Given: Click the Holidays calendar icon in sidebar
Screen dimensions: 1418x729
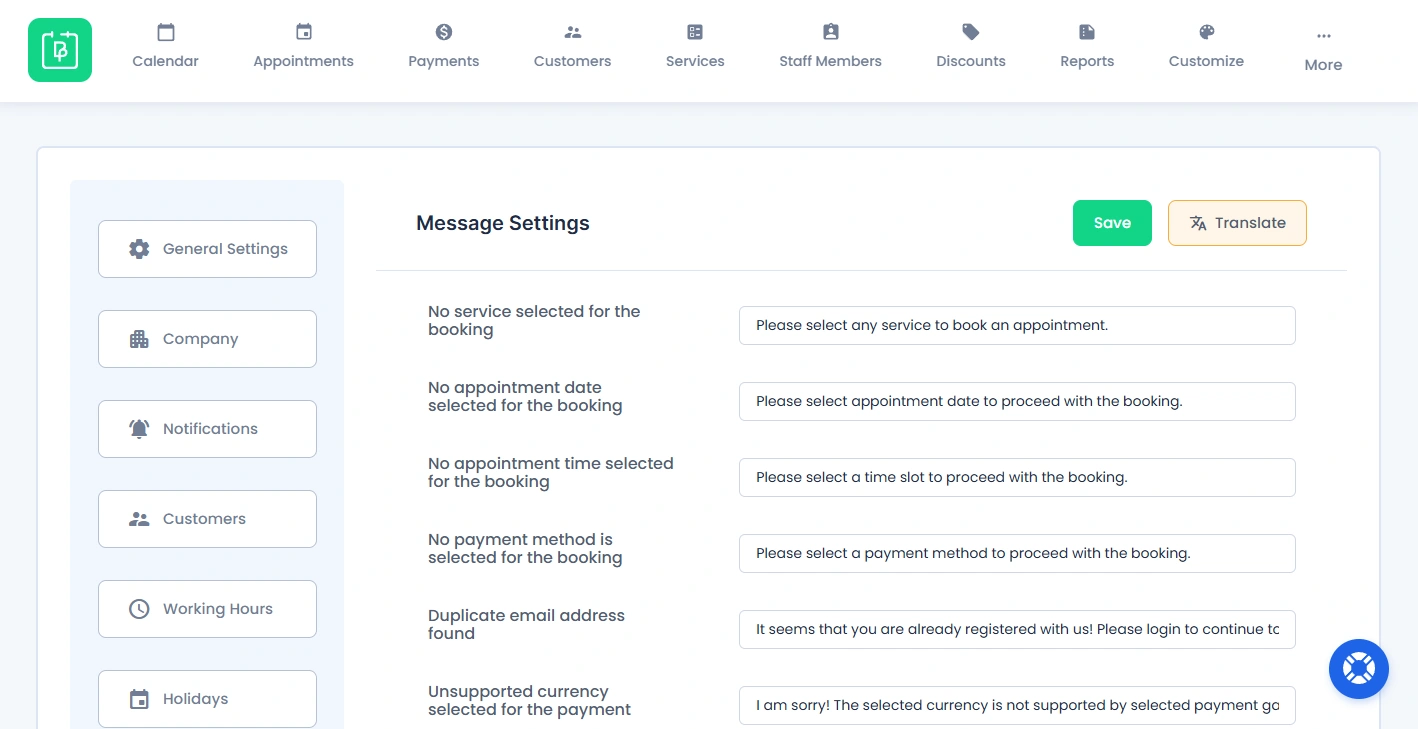Looking at the screenshot, I should click(x=139, y=699).
